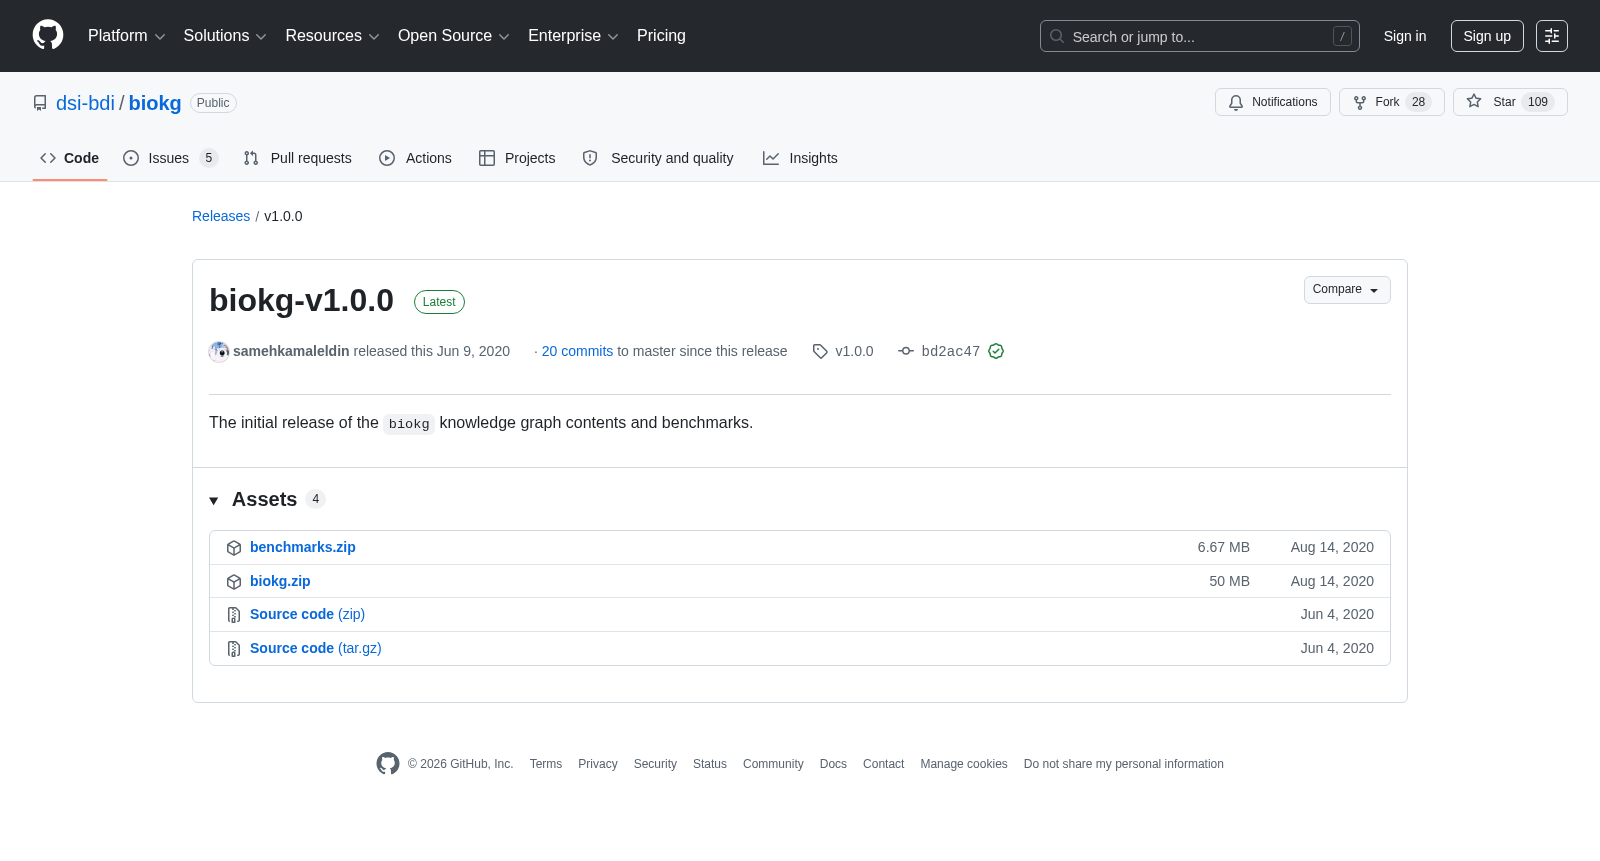Viewport: 1600px width, 861px height.
Task: Open the Issues tab
Action: pos(170,158)
